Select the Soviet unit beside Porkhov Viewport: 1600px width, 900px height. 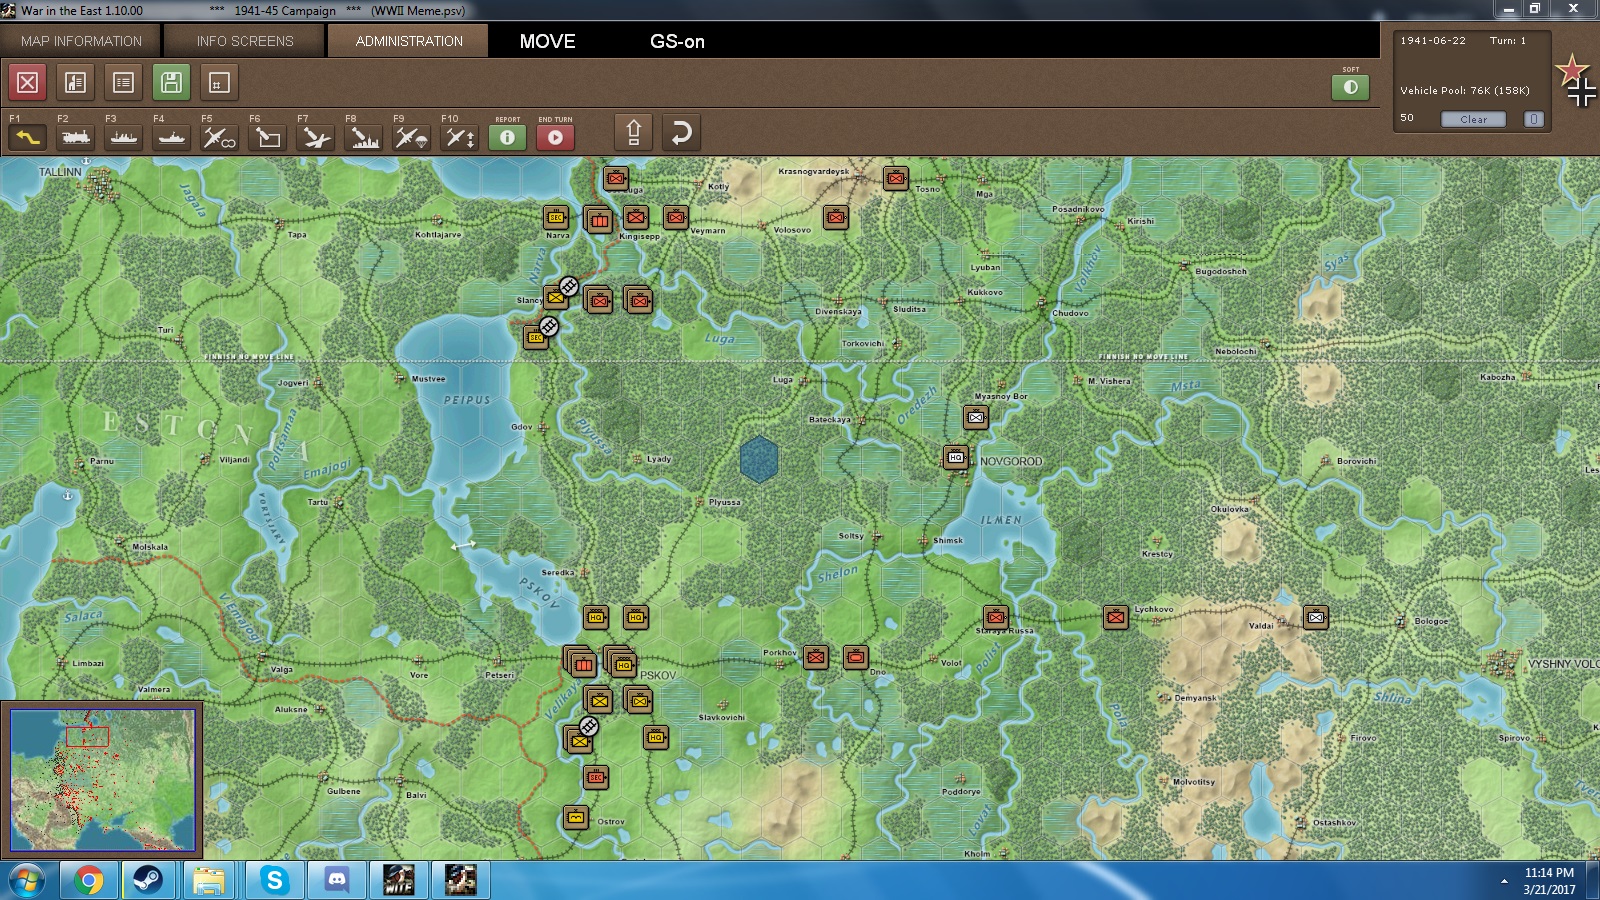pyautogui.click(x=816, y=657)
